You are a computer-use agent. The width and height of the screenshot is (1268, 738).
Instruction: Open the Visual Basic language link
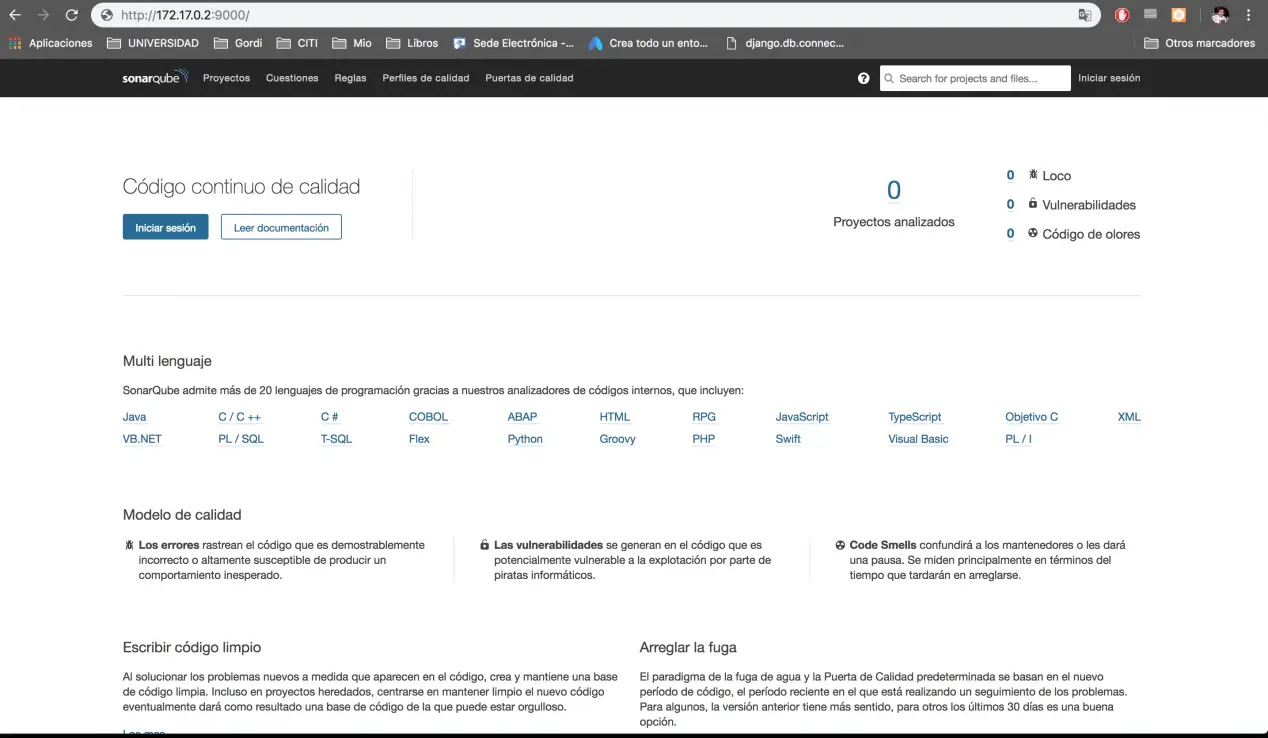[x=918, y=439]
